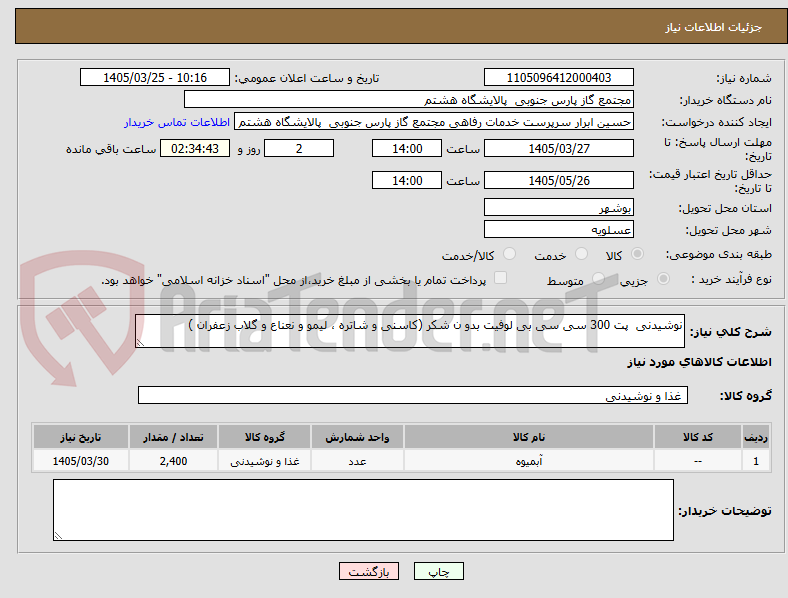Screen dimensions: 788x598
Task: Click the remaining days field showing 2
Action: (x=299, y=149)
